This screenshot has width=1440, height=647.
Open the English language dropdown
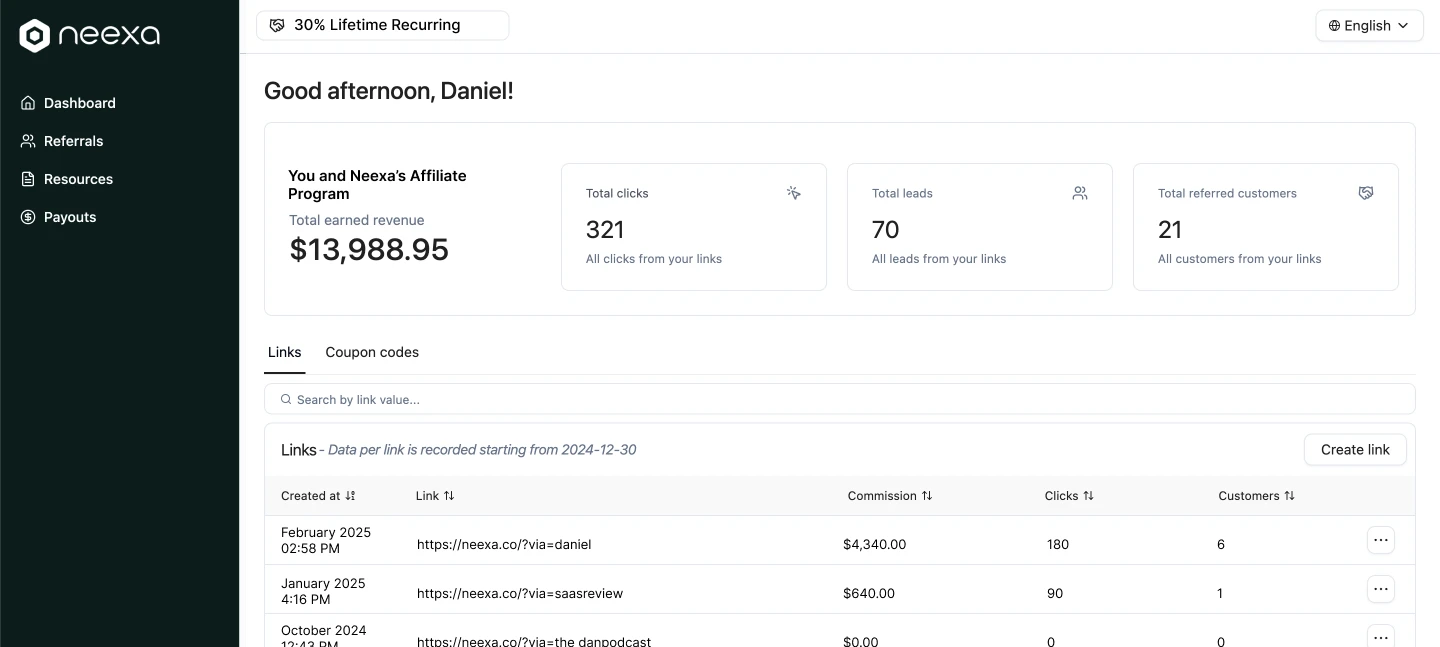[1369, 25]
